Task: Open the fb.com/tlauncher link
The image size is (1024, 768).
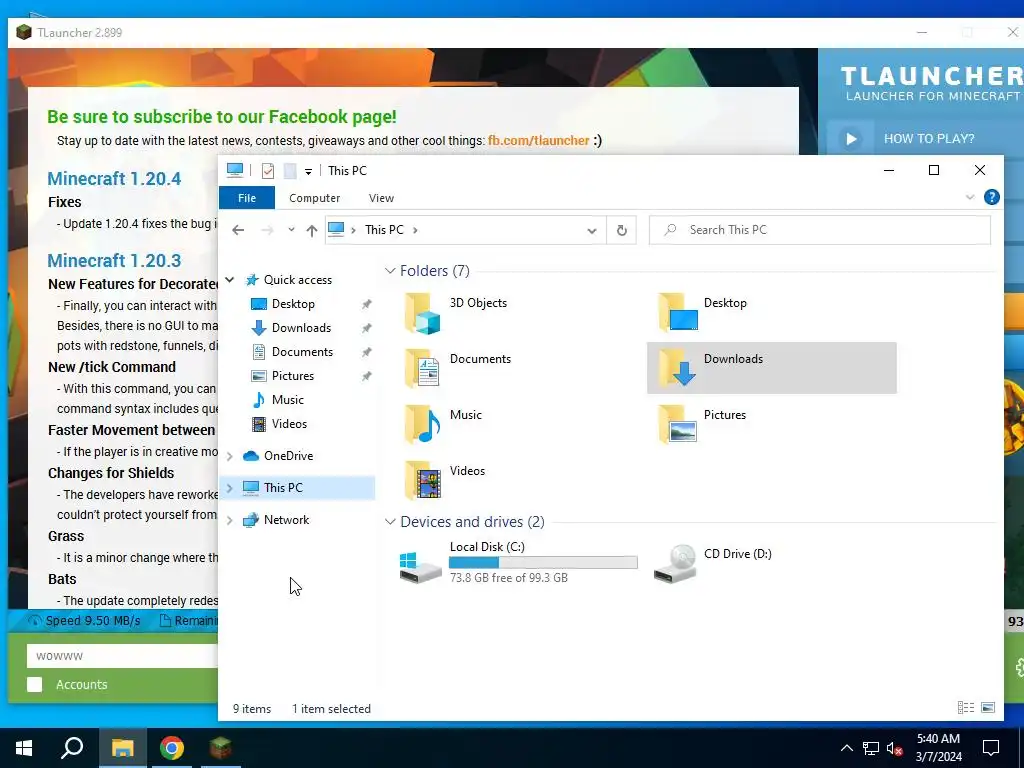Action: [x=539, y=140]
